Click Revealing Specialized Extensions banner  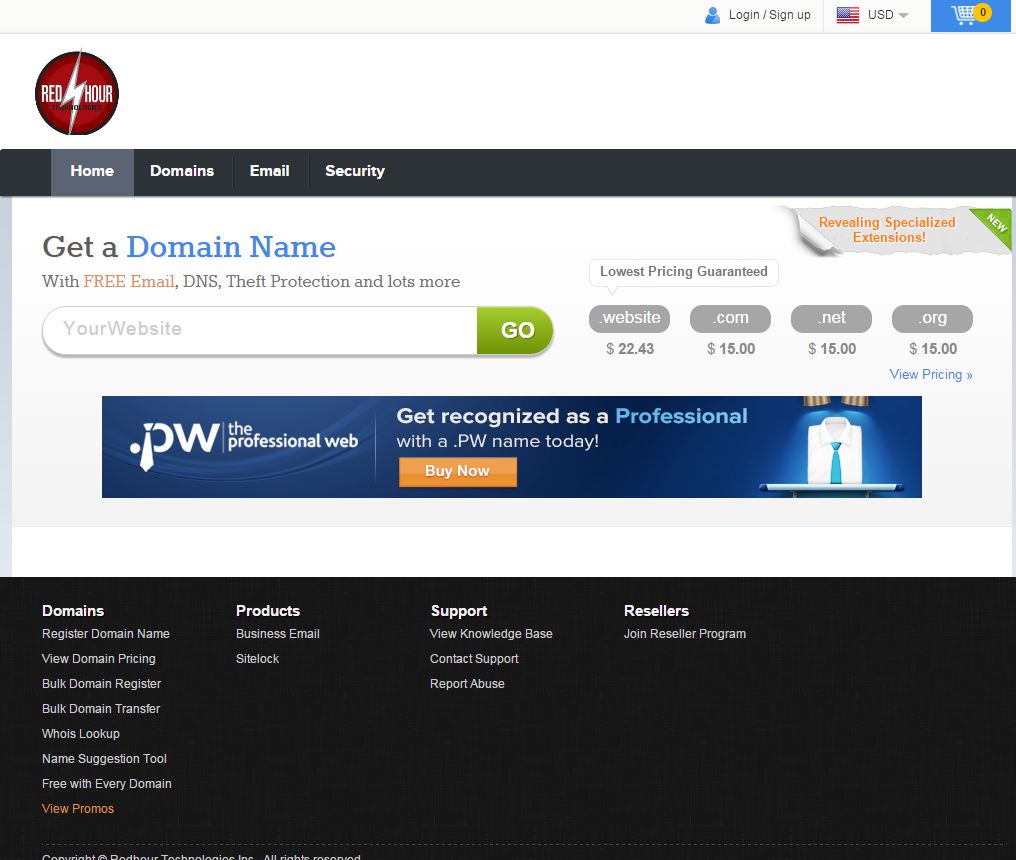(887, 230)
